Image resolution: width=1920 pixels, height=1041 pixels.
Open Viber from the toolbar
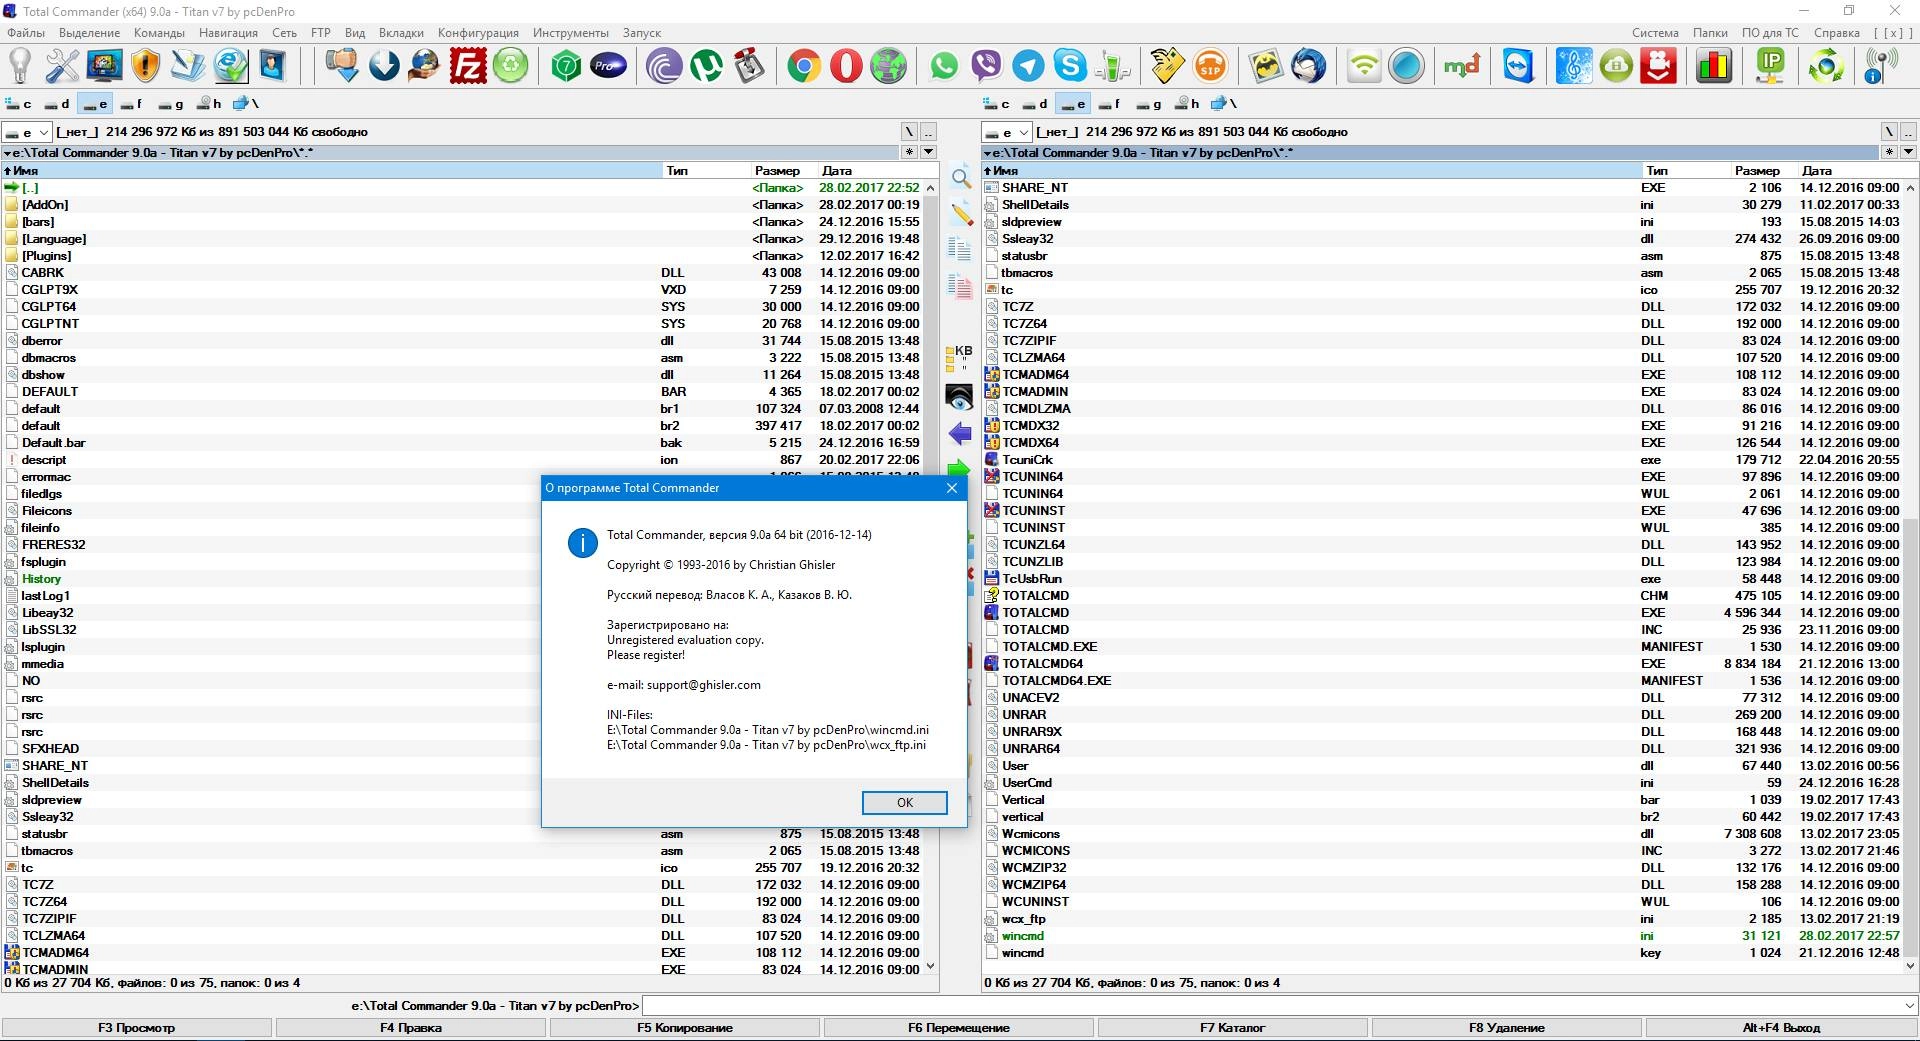click(986, 67)
